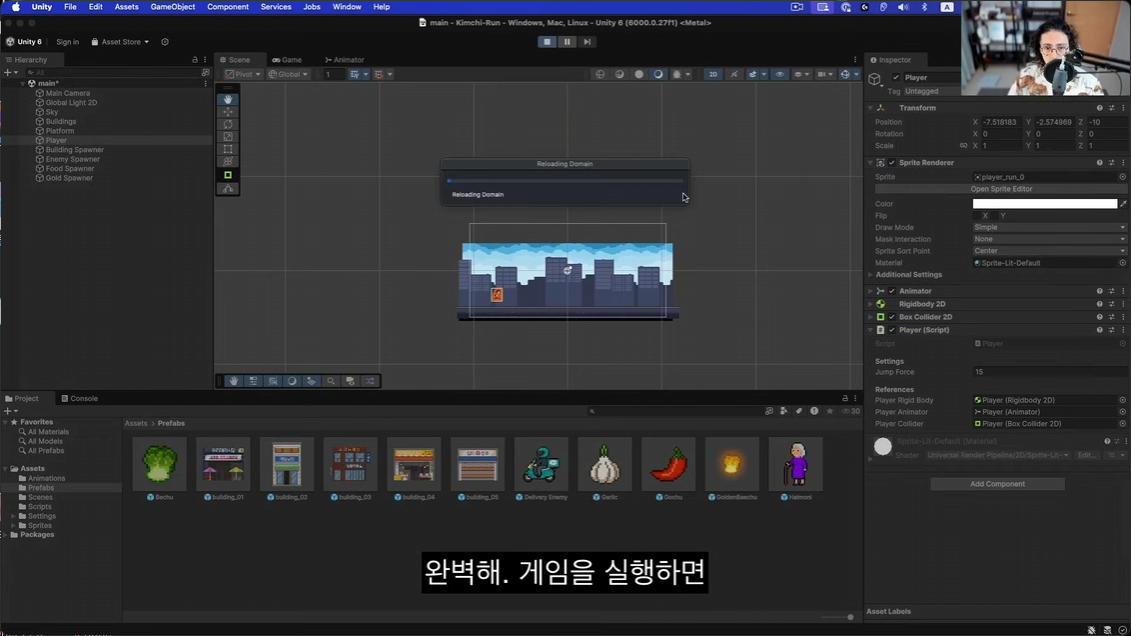1131x636 pixels.
Task: Open the Apple menu
Action: pyautogui.click(x=16, y=6)
